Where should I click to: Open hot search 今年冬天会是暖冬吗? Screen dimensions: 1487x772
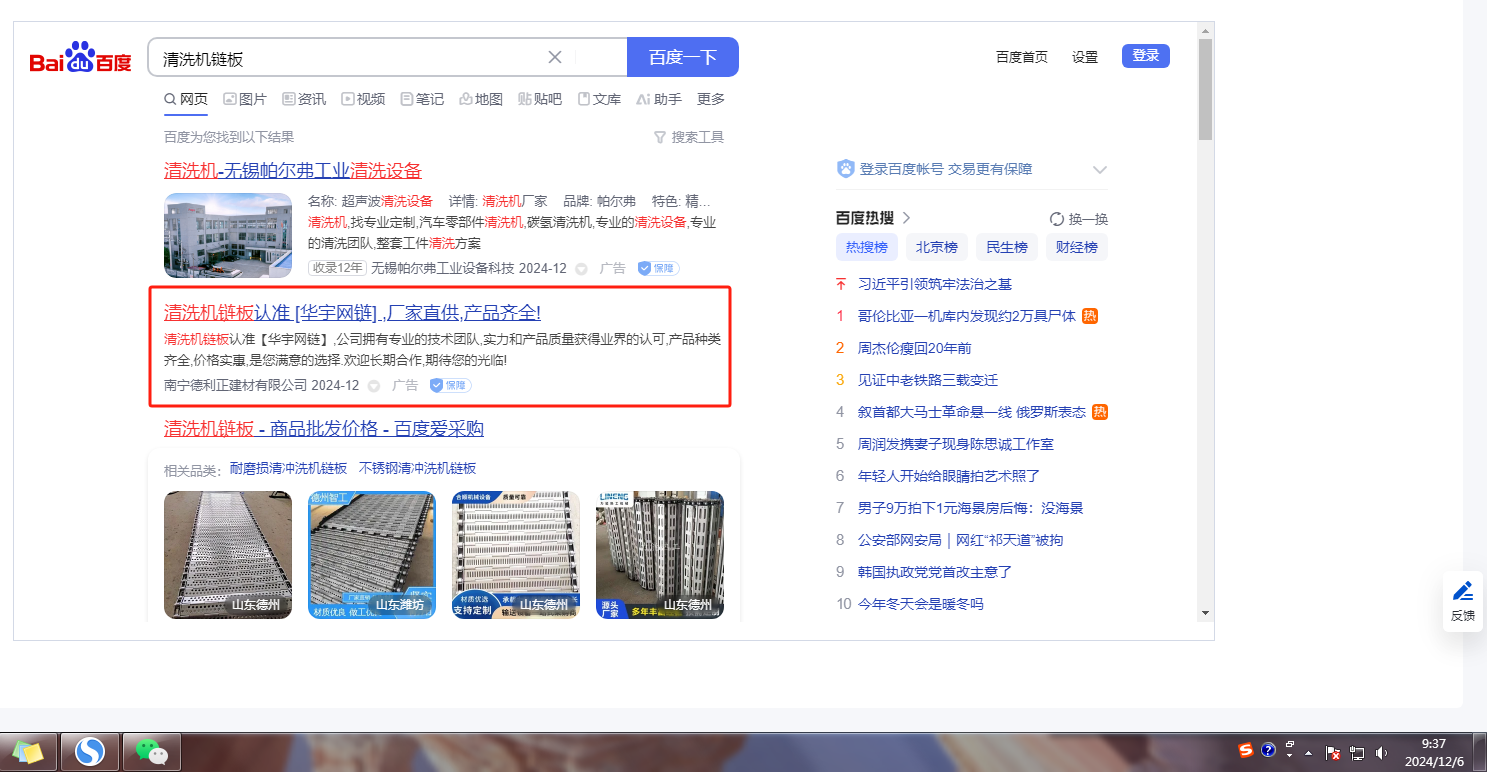click(921, 604)
